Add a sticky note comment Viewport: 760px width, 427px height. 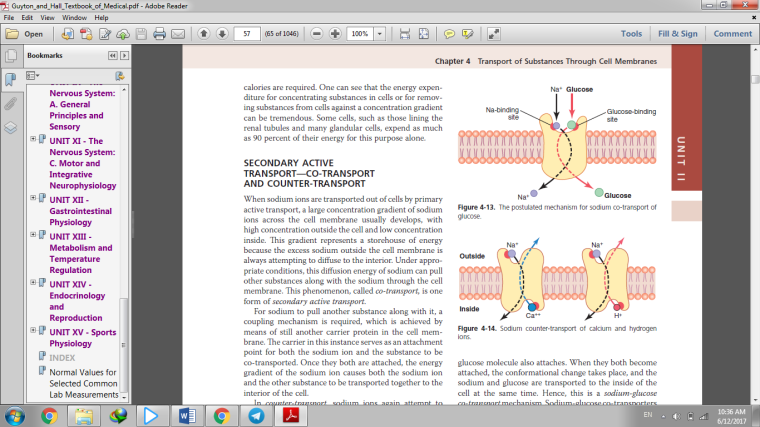click(449, 34)
